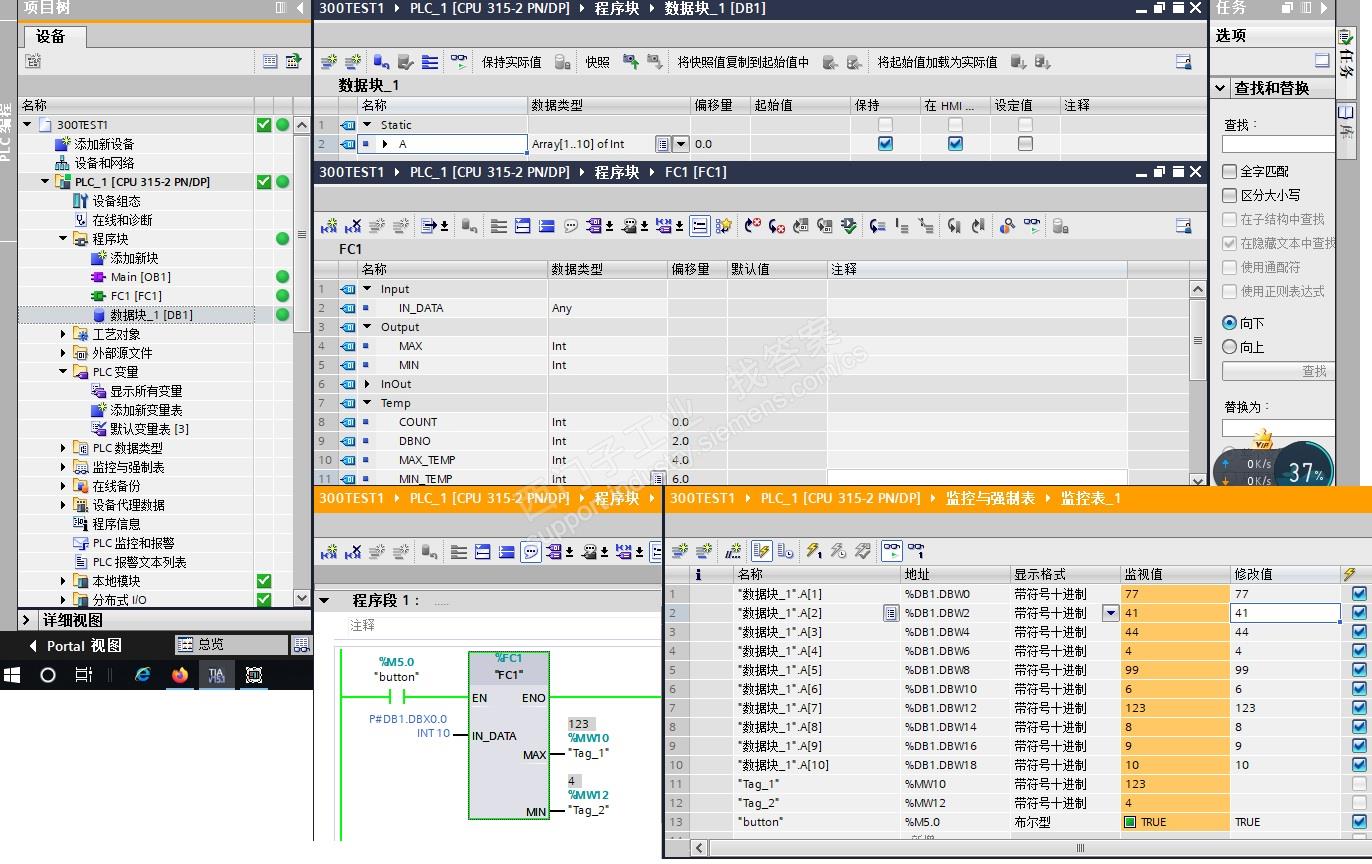Select the 设备 tab in project tree
Screen dimensions: 1372x864
tap(51, 36)
